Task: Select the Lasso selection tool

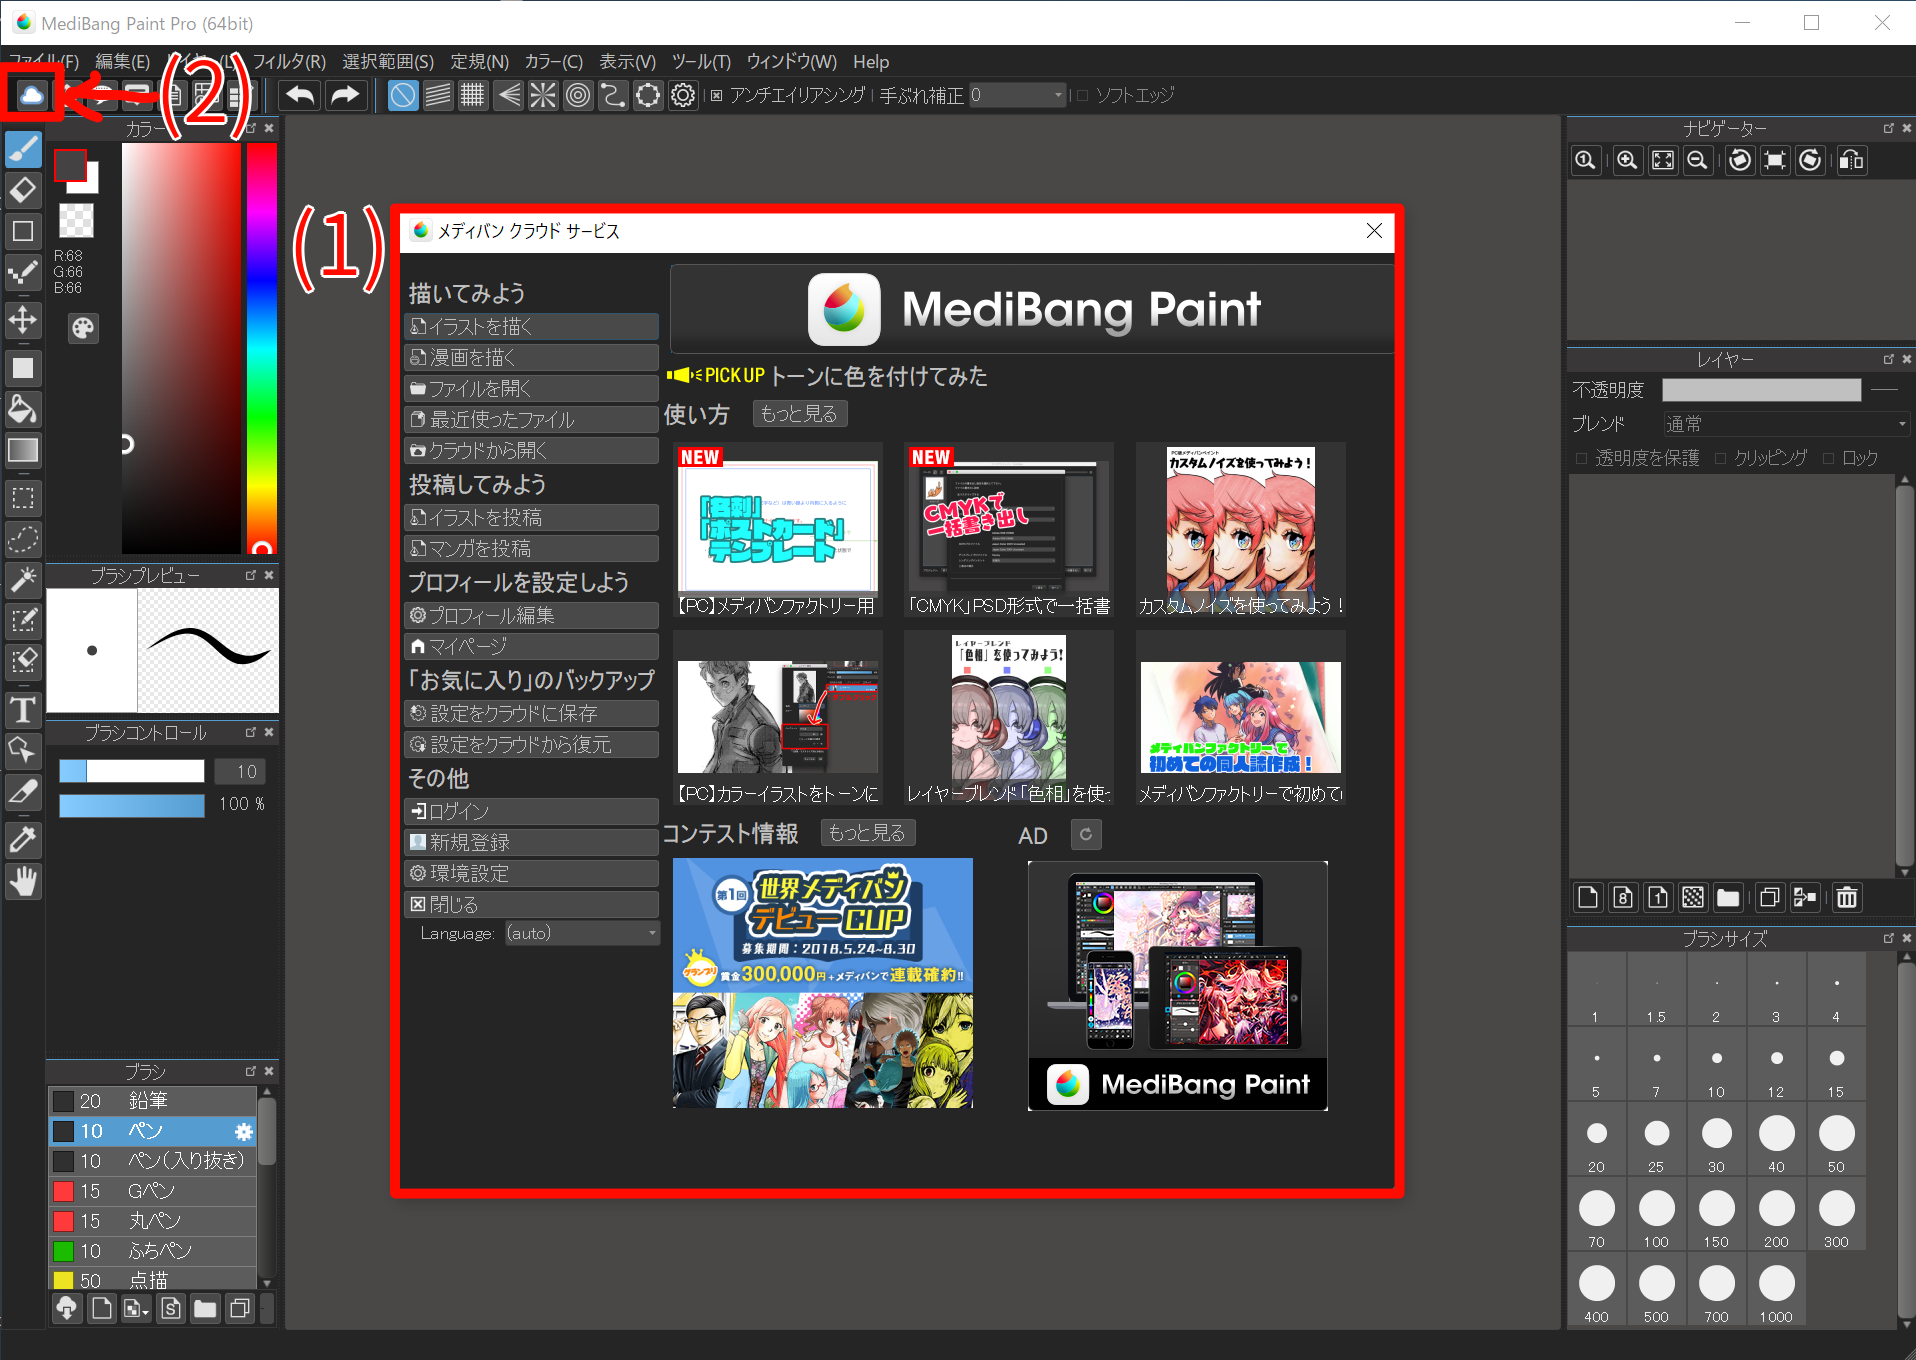Action: (23, 538)
